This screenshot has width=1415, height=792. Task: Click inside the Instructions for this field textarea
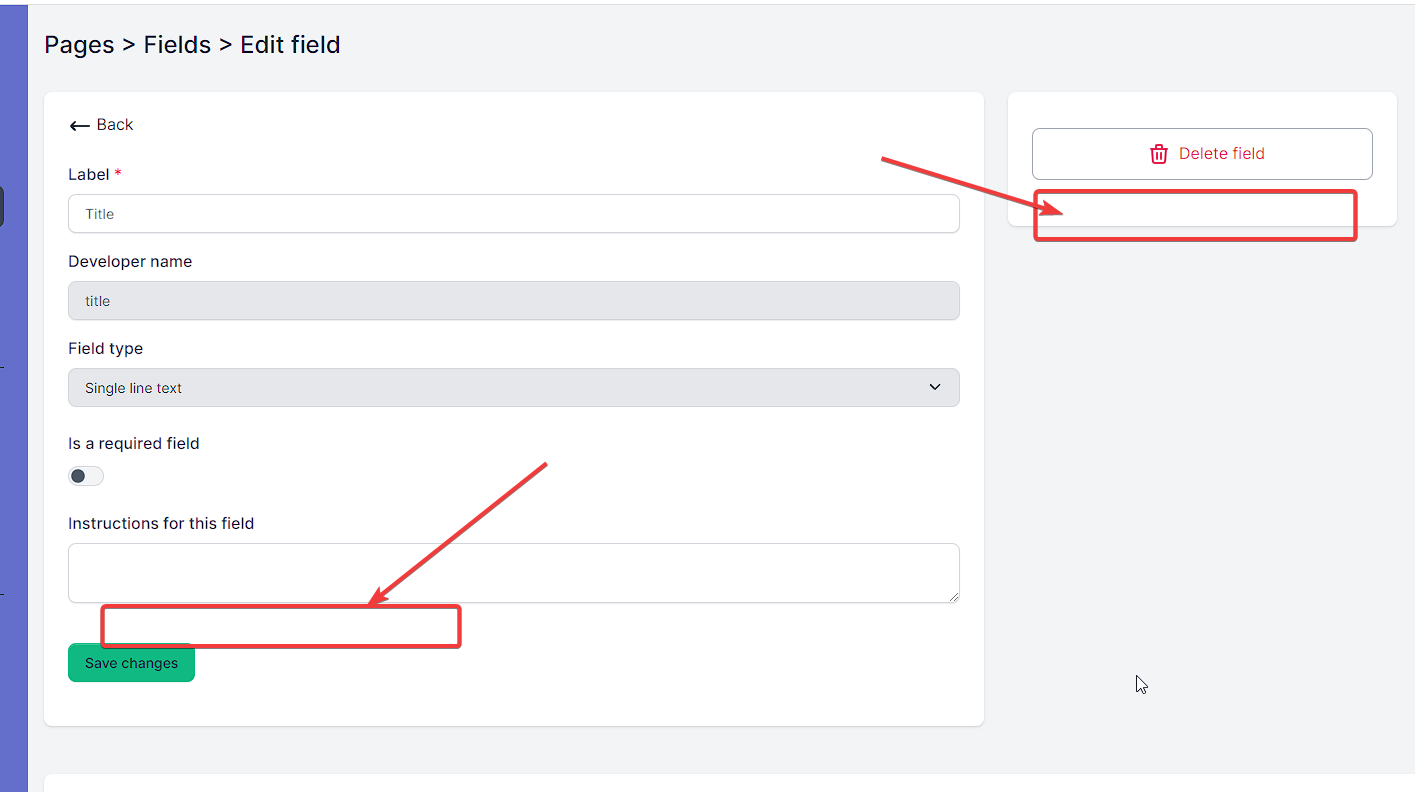pos(514,573)
